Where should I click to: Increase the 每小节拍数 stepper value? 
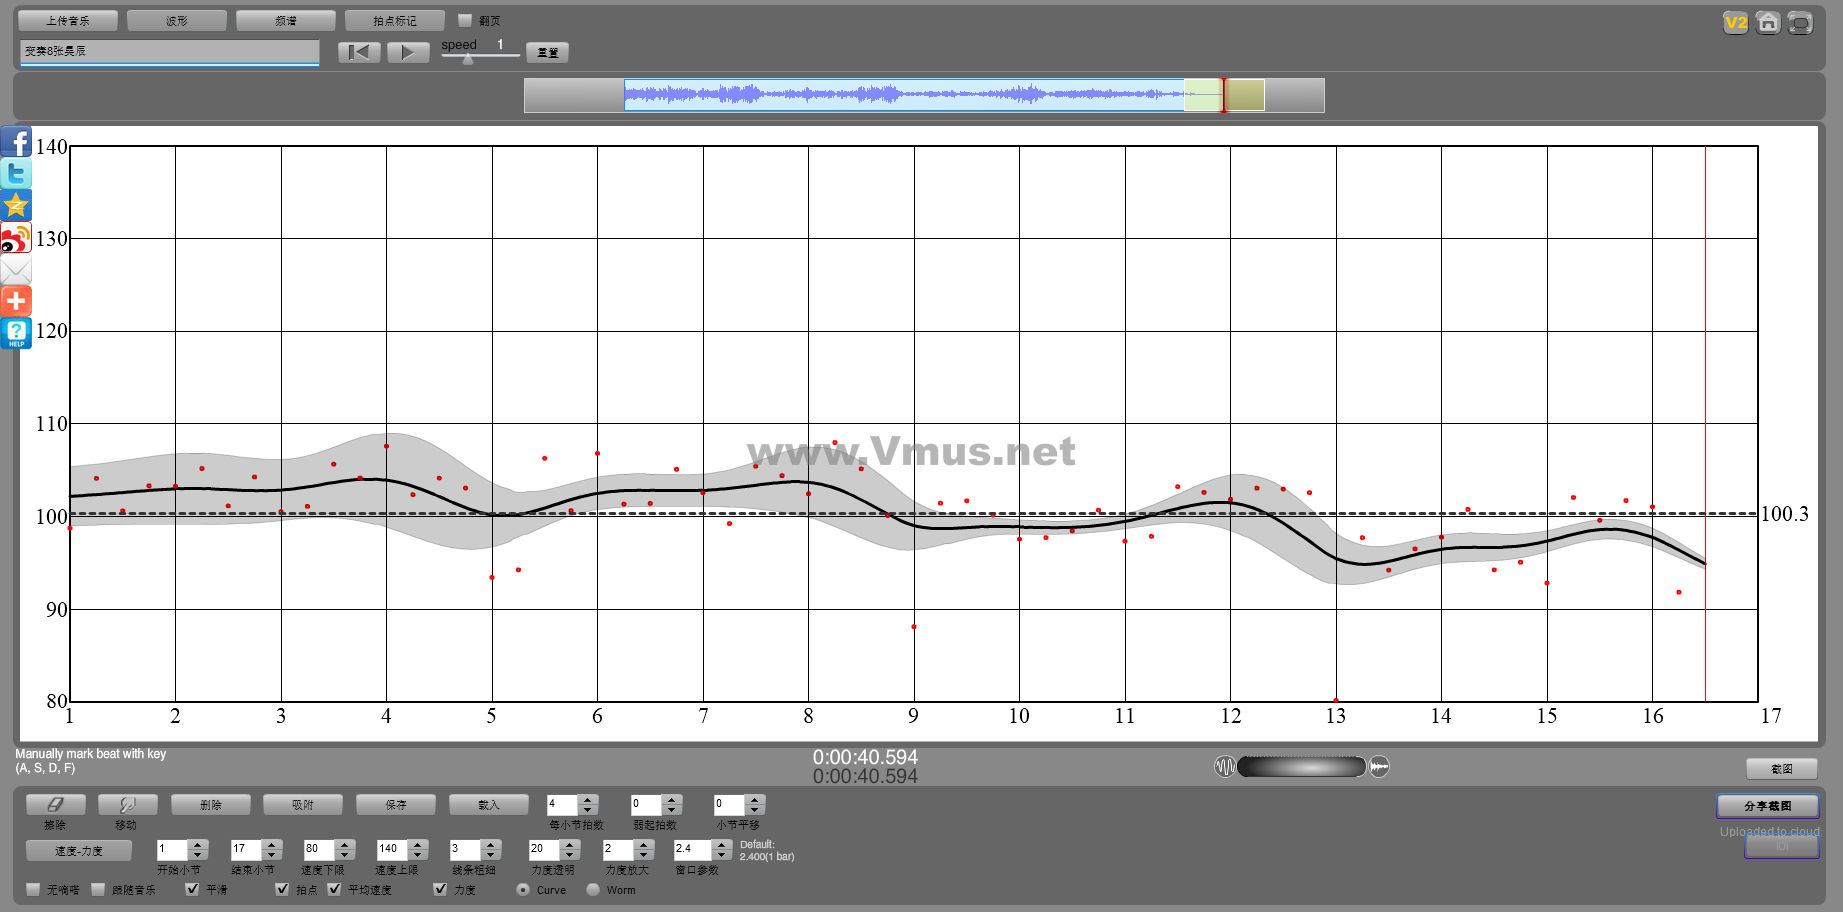tap(588, 799)
